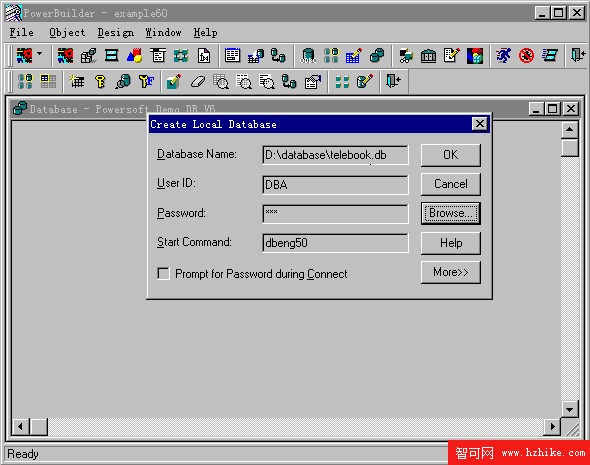Viewport: 590px width, 465px height.
Task: Click the Start Command field dbeng50
Action: (x=335, y=243)
